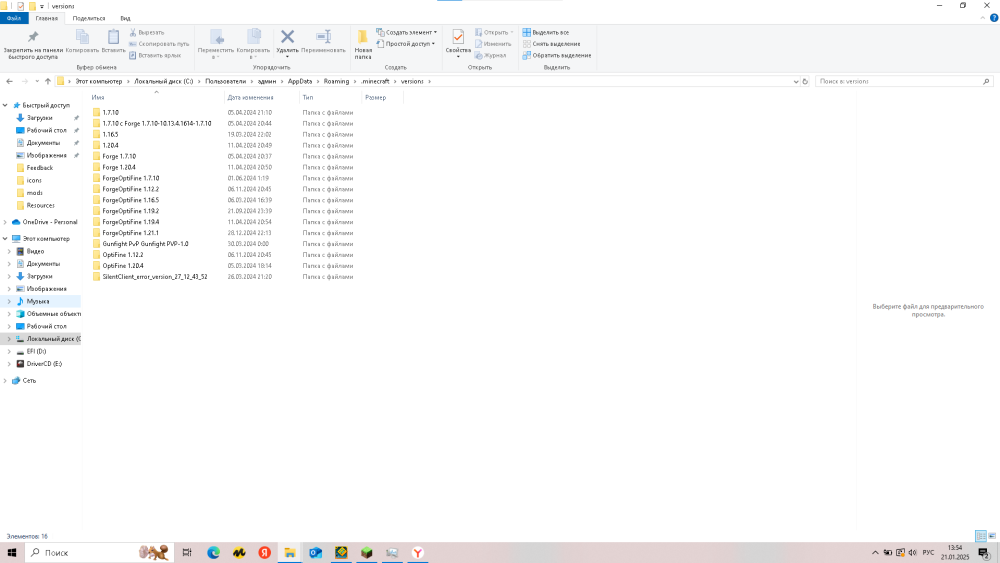Switch to the Home (Главная) ribbon tab
The width and height of the screenshot is (1000, 563).
pos(47,18)
